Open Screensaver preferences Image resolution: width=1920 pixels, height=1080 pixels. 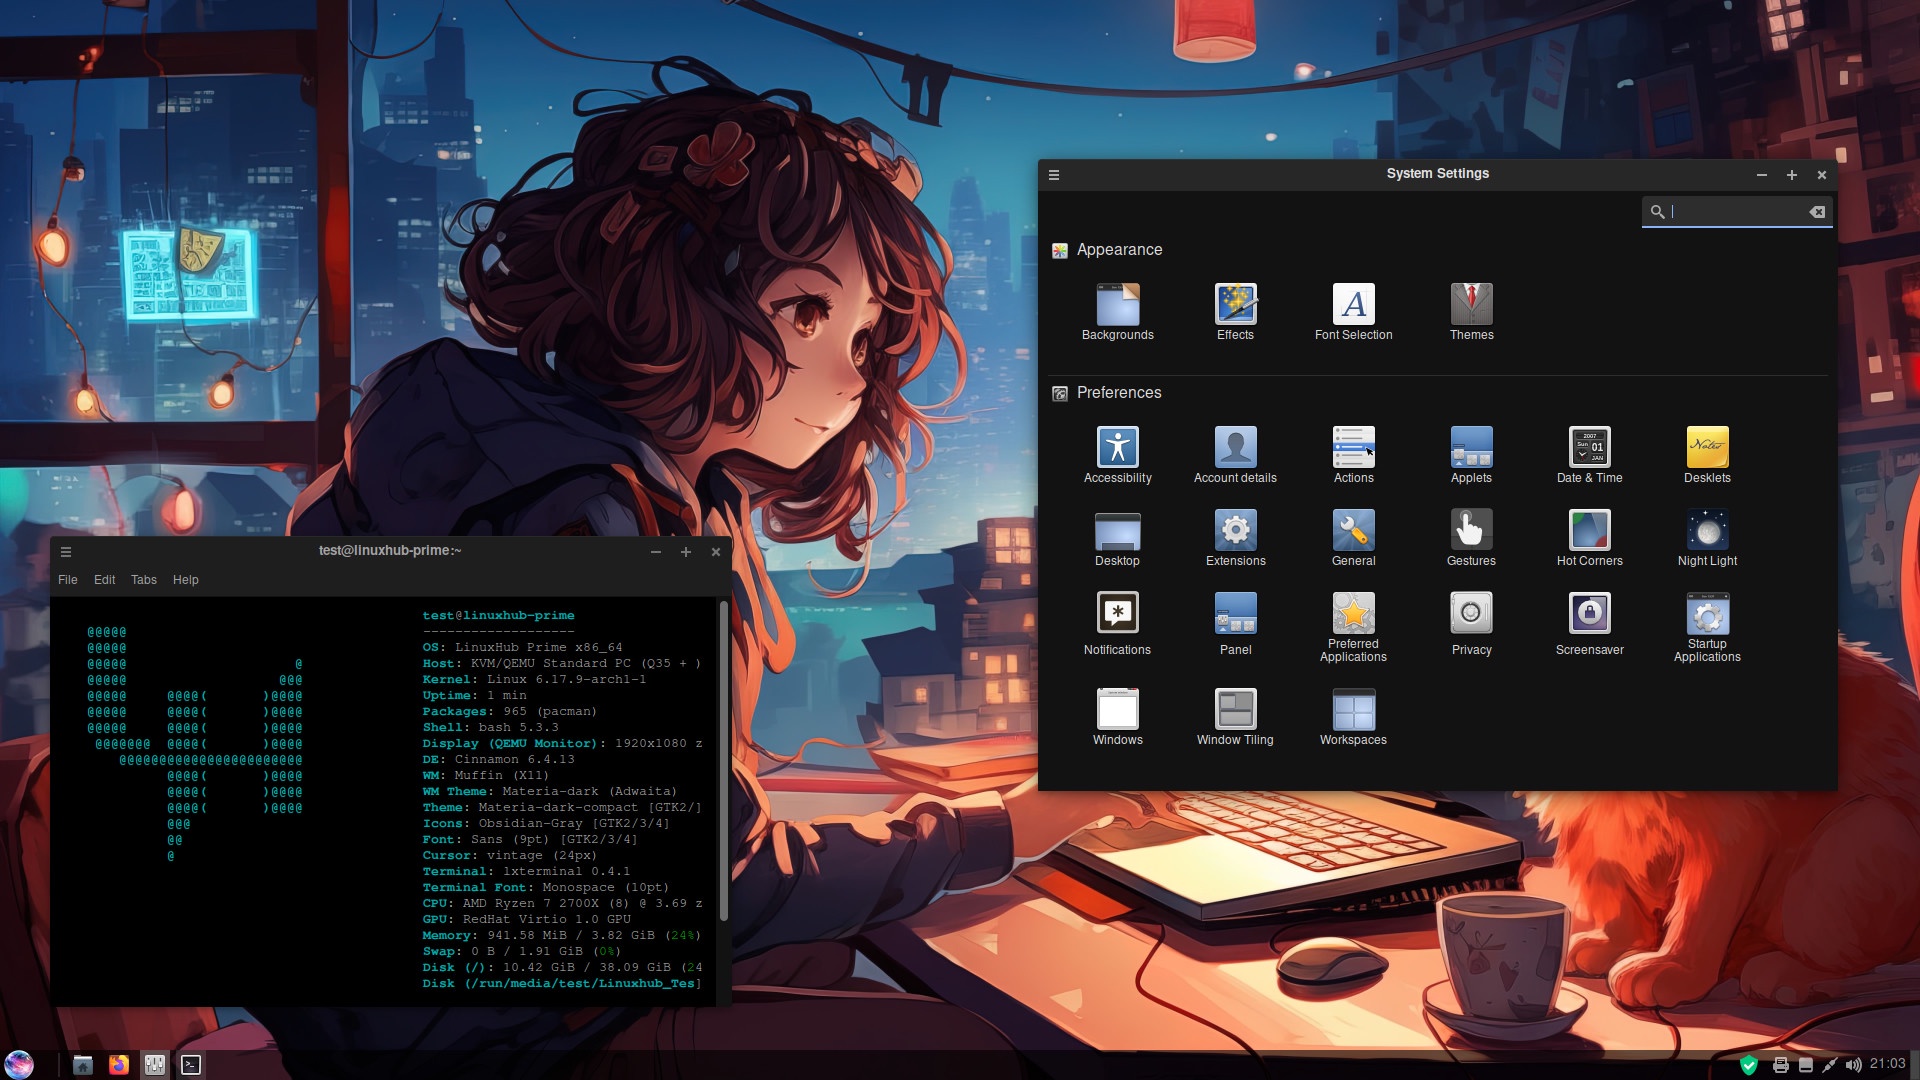pos(1589,615)
